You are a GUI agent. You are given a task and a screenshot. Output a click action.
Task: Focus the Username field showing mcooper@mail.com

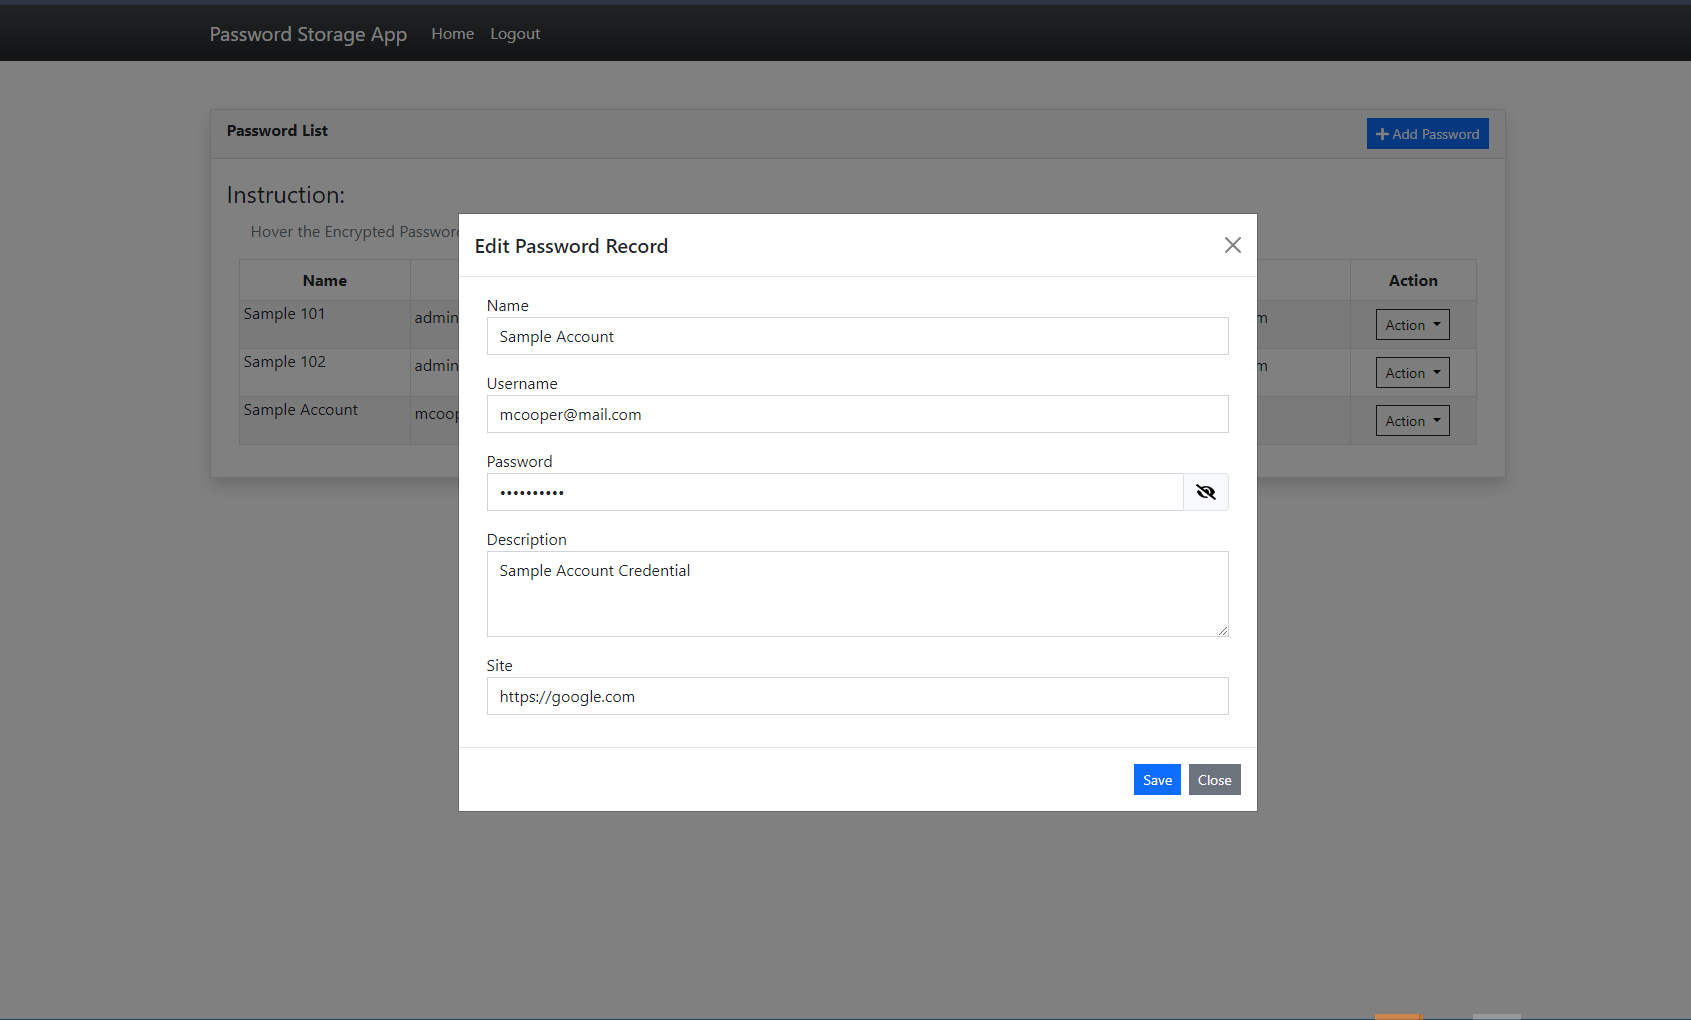(857, 414)
